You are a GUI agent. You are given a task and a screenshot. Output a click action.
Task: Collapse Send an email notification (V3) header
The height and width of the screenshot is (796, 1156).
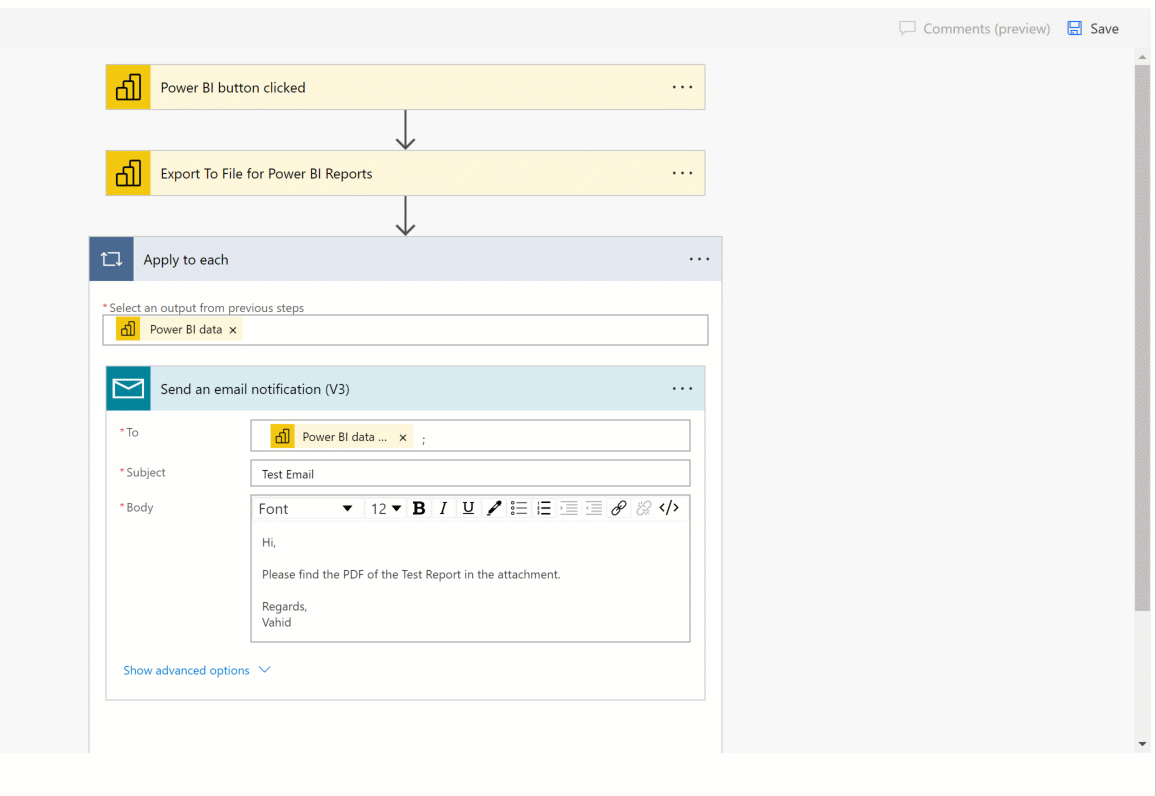coord(405,388)
